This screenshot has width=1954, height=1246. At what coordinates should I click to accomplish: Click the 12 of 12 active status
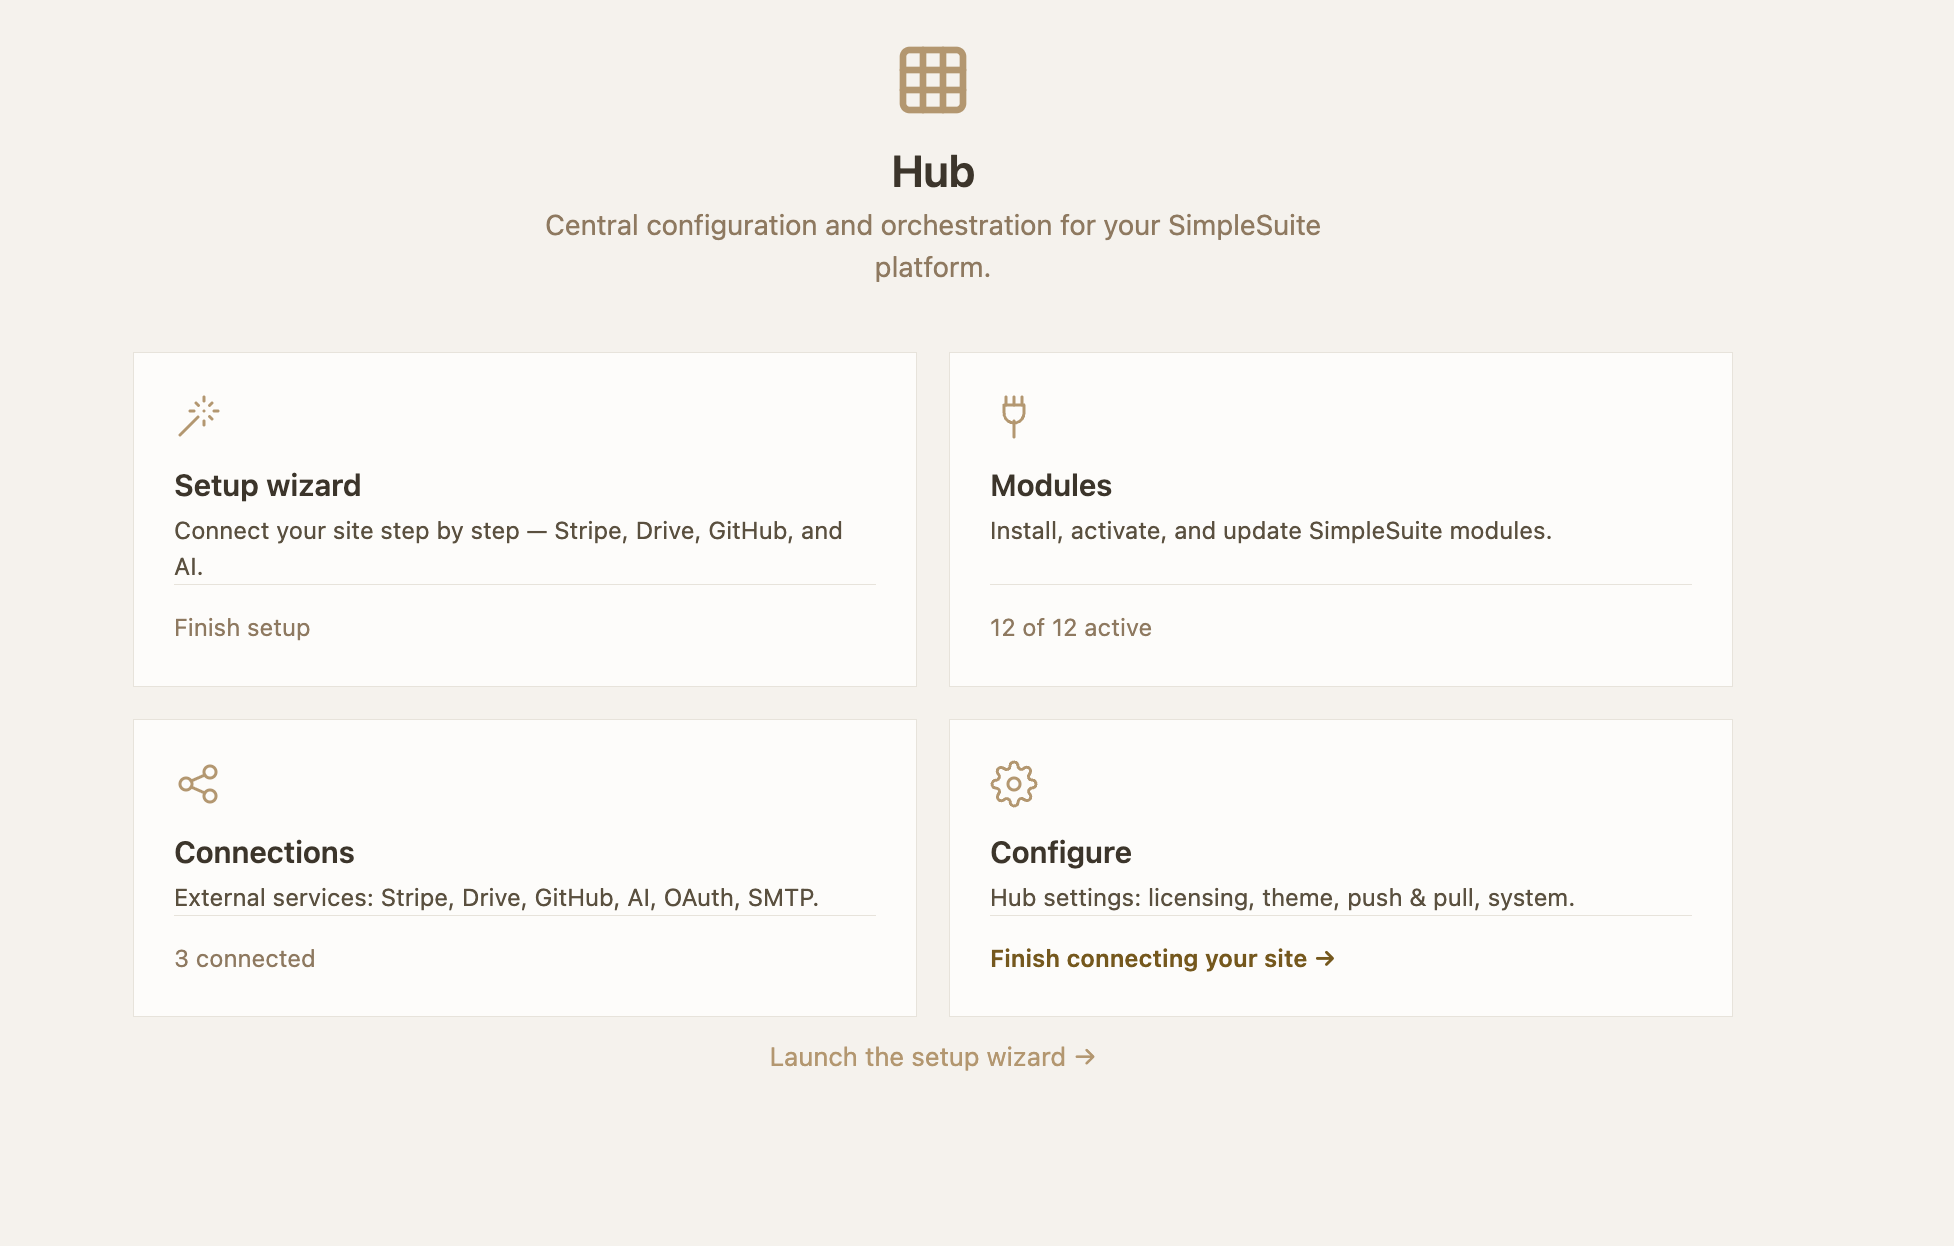tap(1070, 628)
